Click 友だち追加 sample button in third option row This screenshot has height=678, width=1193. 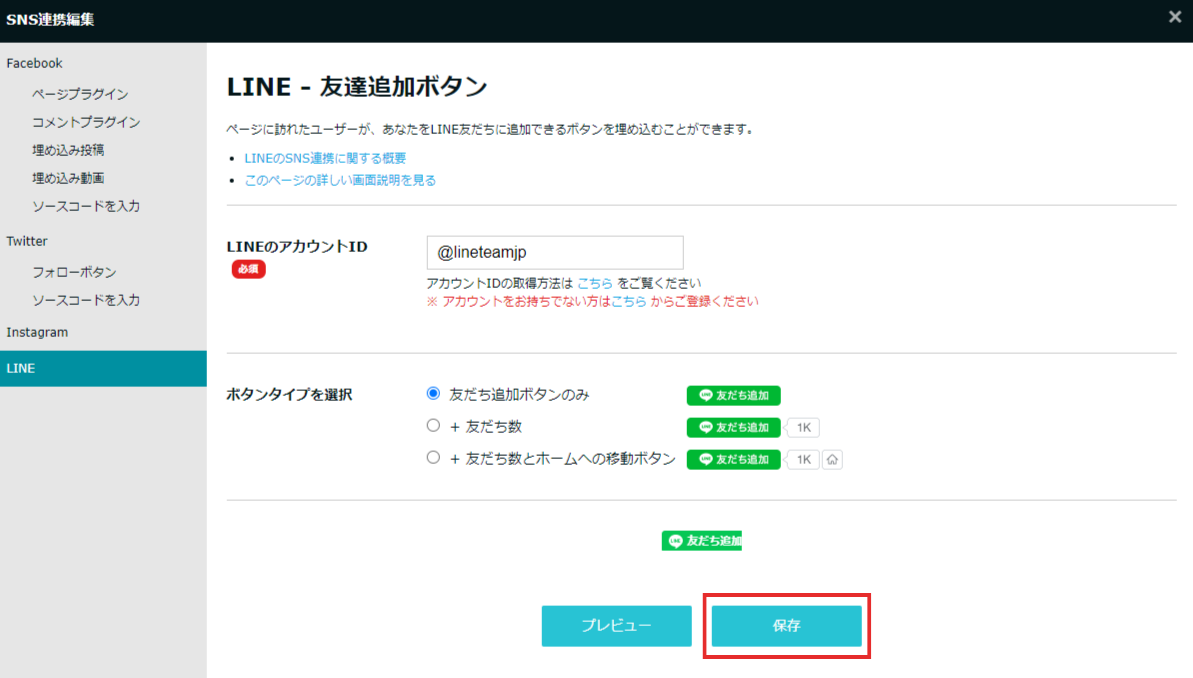(733, 460)
